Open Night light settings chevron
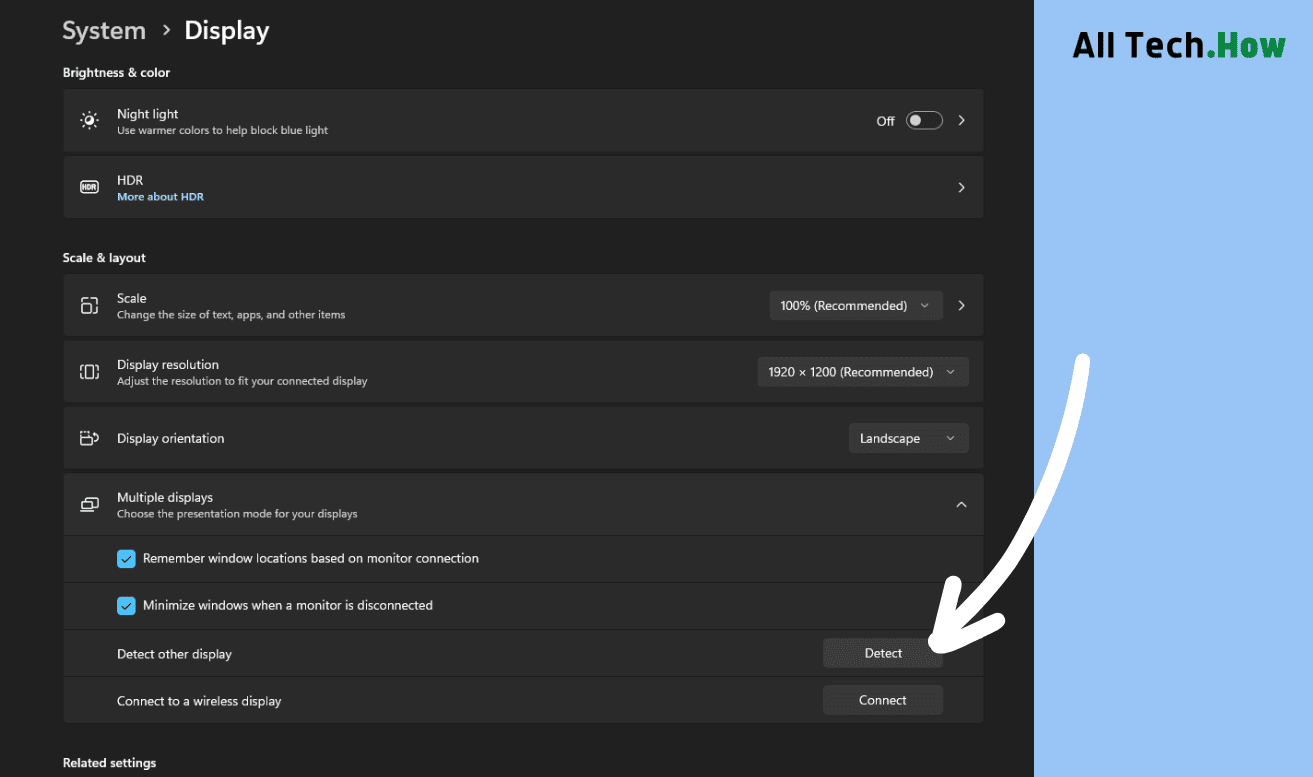Image resolution: width=1313 pixels, height=777 pixels. (x=962, y=120)
